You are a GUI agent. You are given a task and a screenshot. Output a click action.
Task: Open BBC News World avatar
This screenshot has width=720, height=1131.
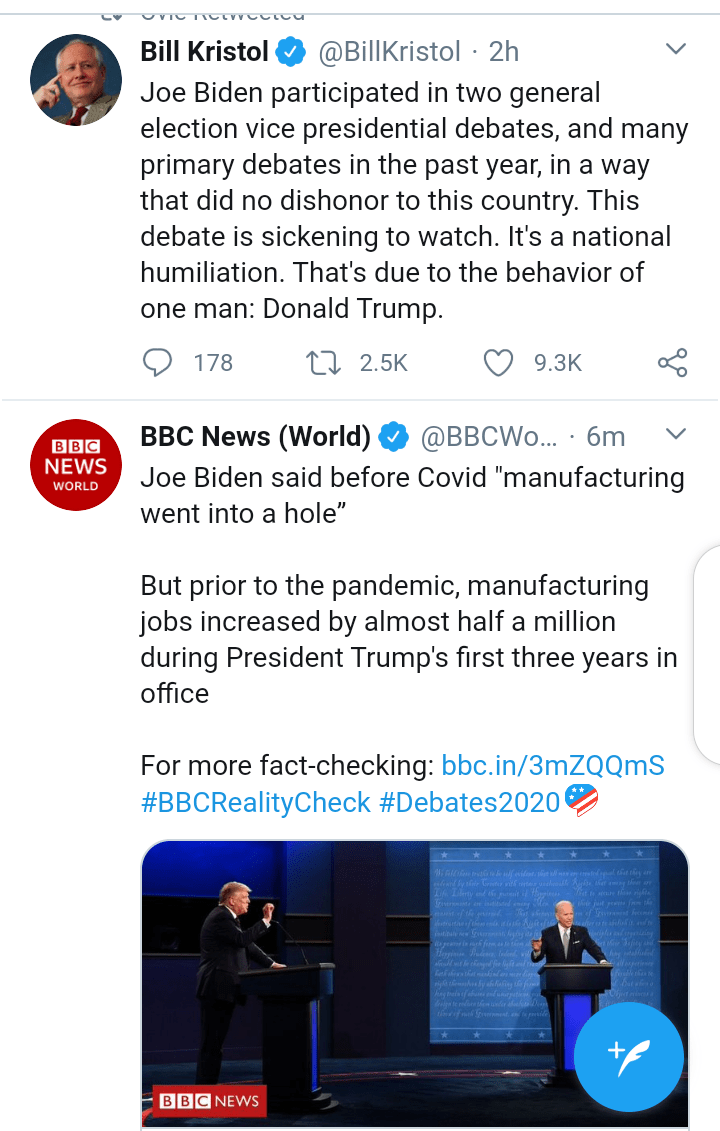click(x=76, y=465)
